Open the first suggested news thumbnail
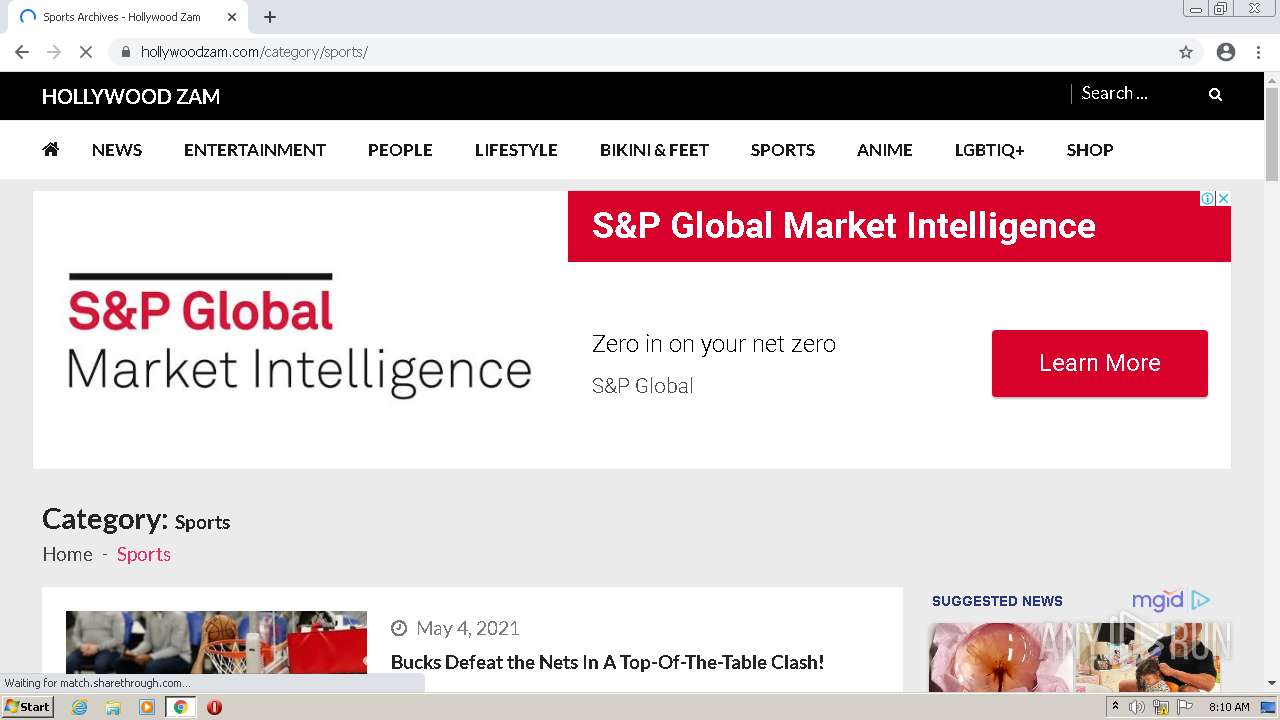Image resolution: width=1280 pixels, height=720 pixels. (x=1000, y=657)
